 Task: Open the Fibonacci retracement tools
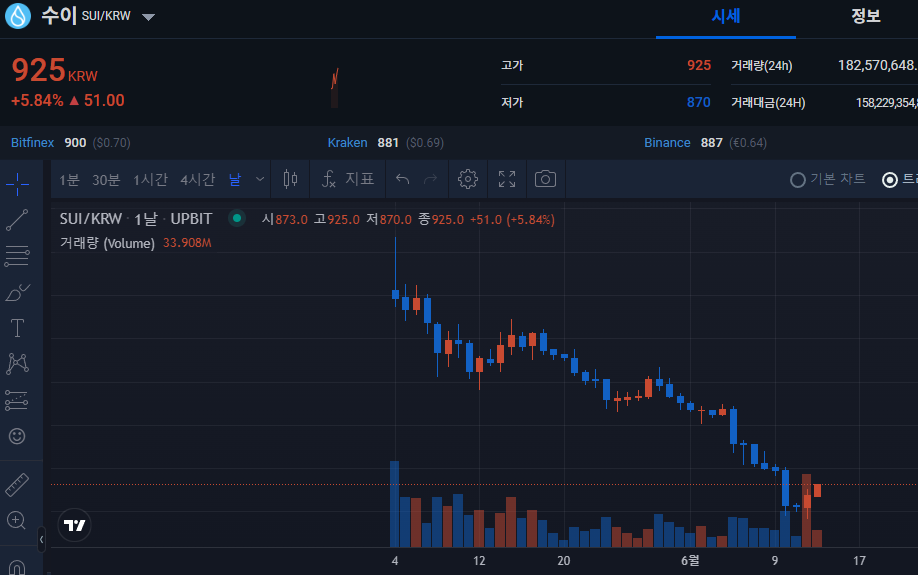(17, 256)
